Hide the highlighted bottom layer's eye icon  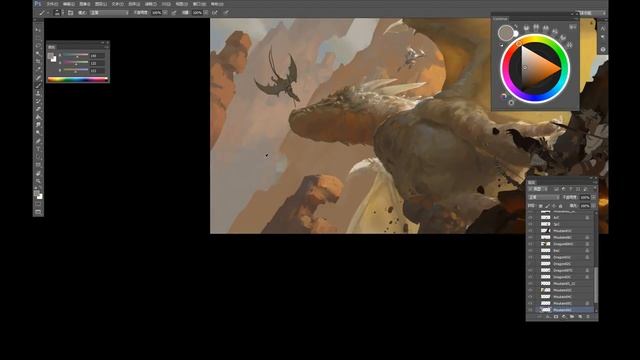(x=531, y=310)
